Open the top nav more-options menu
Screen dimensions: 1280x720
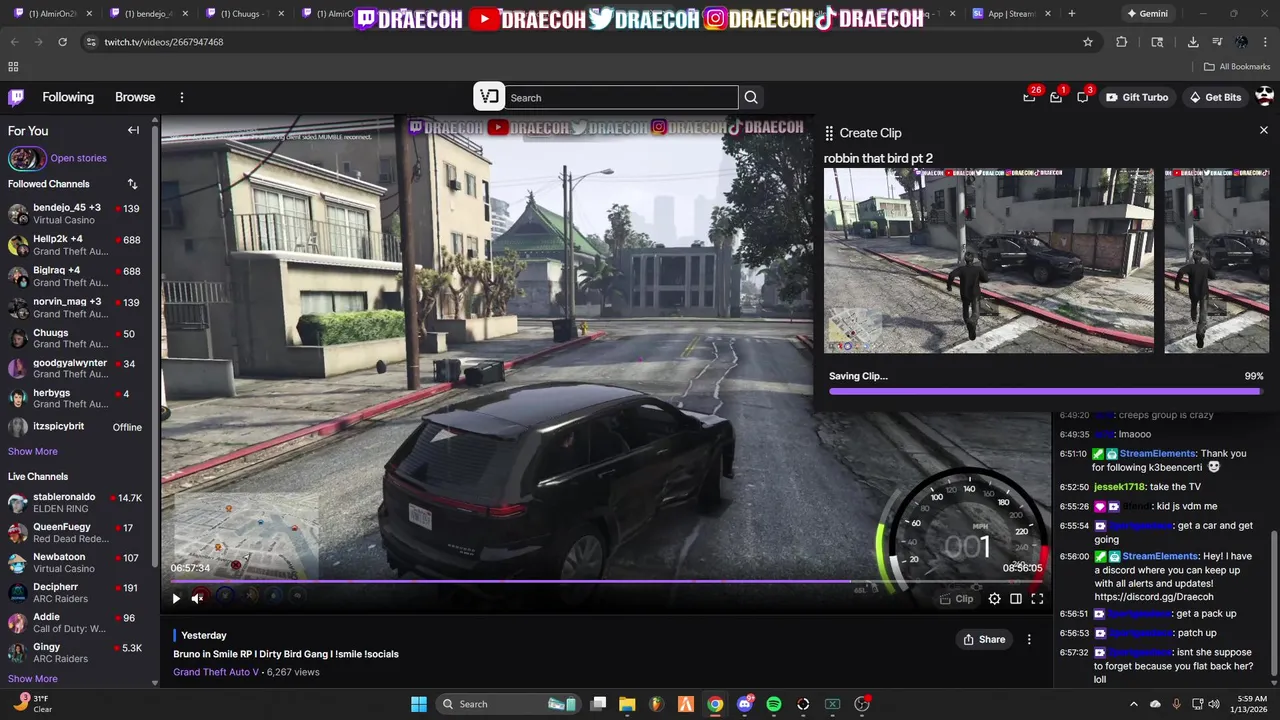(x=182, y=97)
